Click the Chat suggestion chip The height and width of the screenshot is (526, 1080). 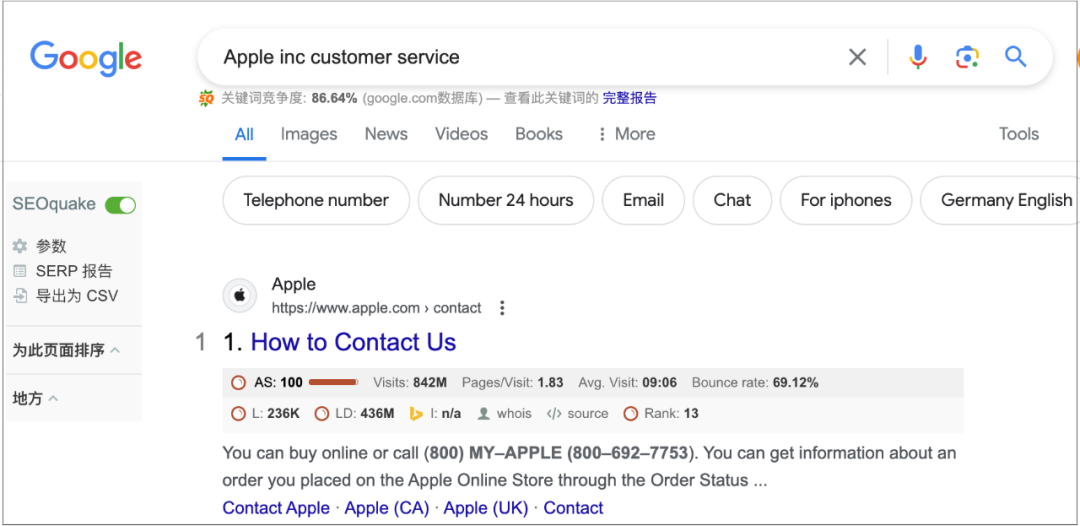[x=732, y=200]
